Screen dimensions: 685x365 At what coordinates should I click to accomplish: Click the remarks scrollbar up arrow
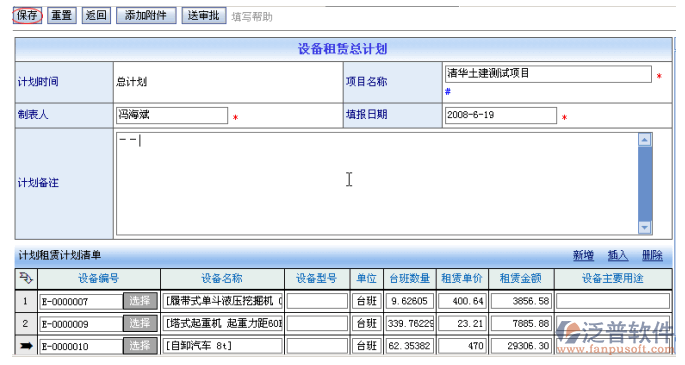point(645,140)
